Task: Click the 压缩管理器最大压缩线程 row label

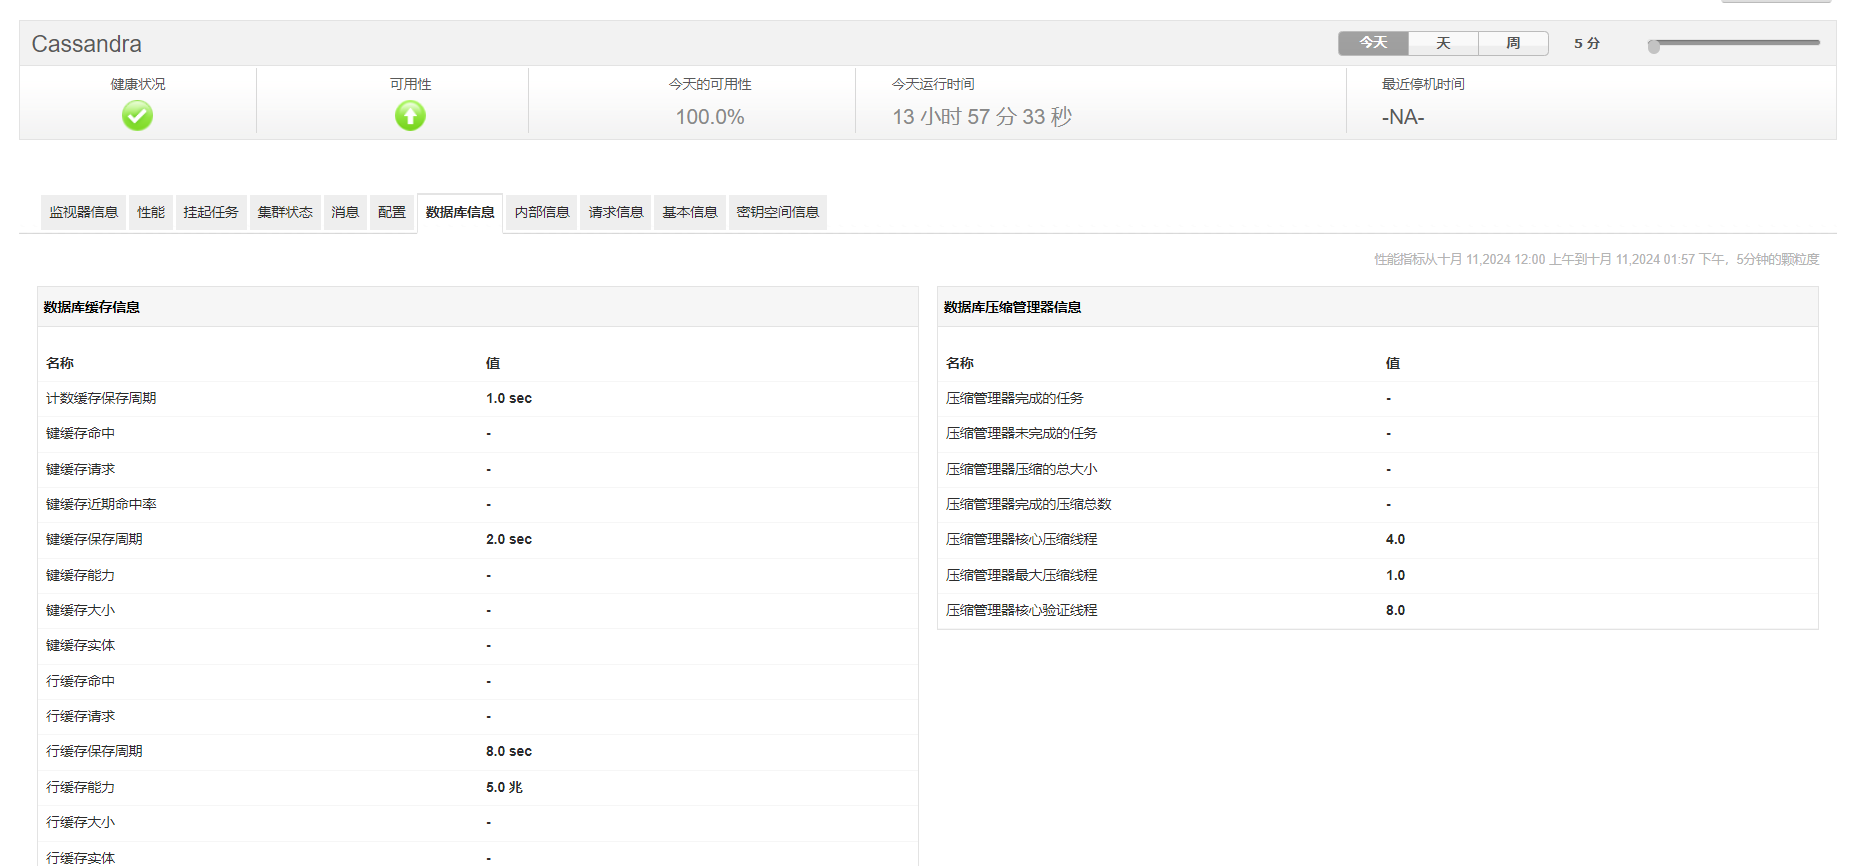Action: (x=1021, y=575)
